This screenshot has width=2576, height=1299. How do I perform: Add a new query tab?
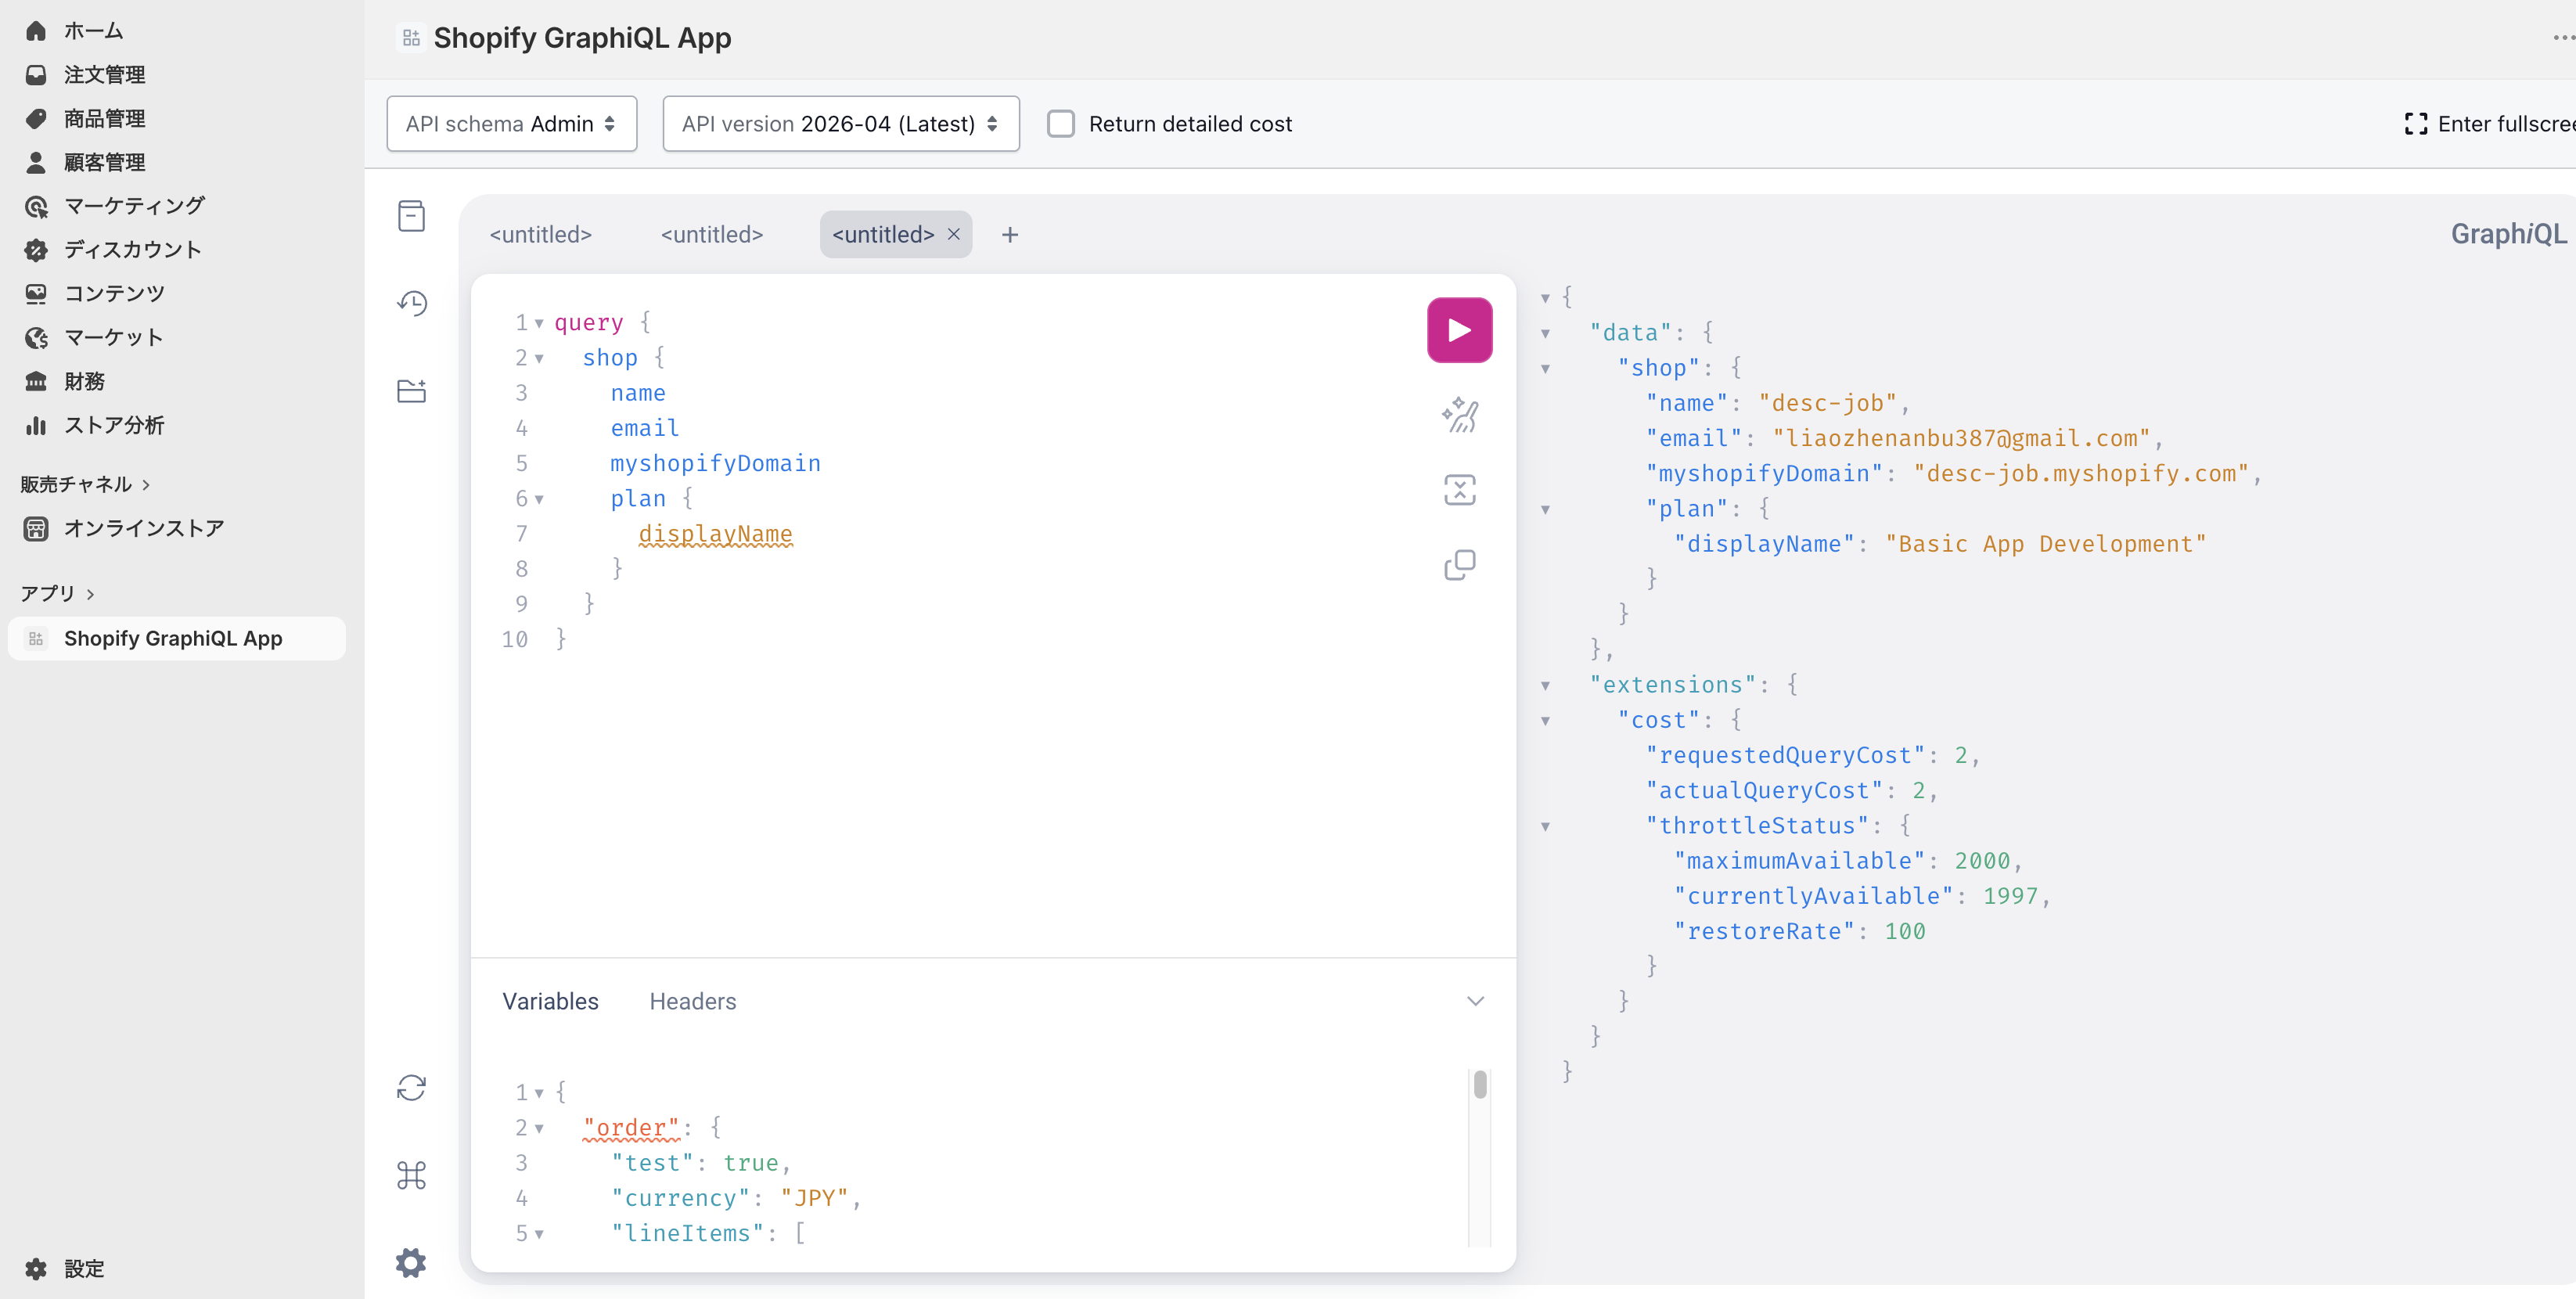tap(1010, 234)
